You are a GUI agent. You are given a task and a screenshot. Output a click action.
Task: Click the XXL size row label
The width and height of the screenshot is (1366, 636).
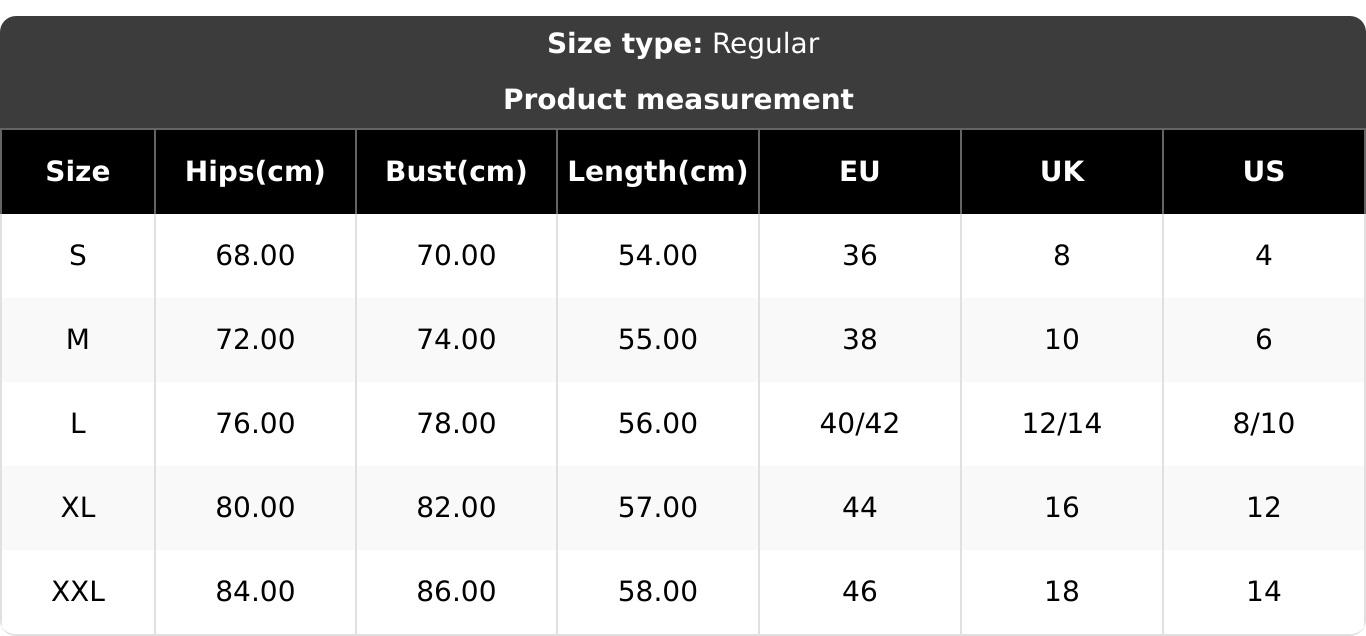[x=78, y=592]
